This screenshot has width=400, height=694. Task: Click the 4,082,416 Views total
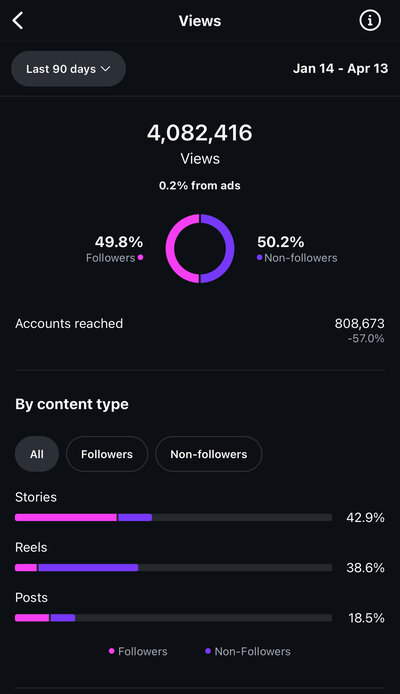(x=200, y=133)
